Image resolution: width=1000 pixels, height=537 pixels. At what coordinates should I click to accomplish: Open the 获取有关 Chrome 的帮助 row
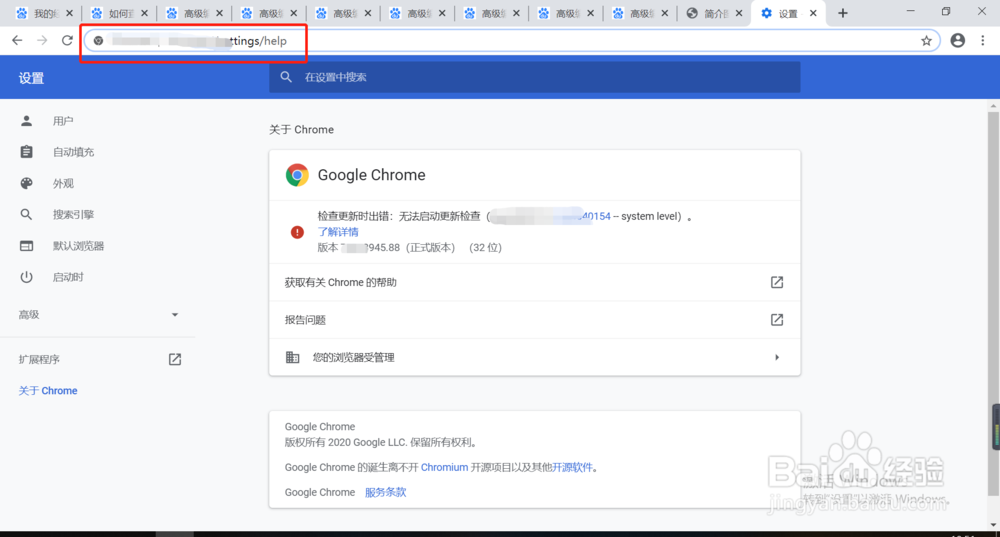tap(534, 282)
